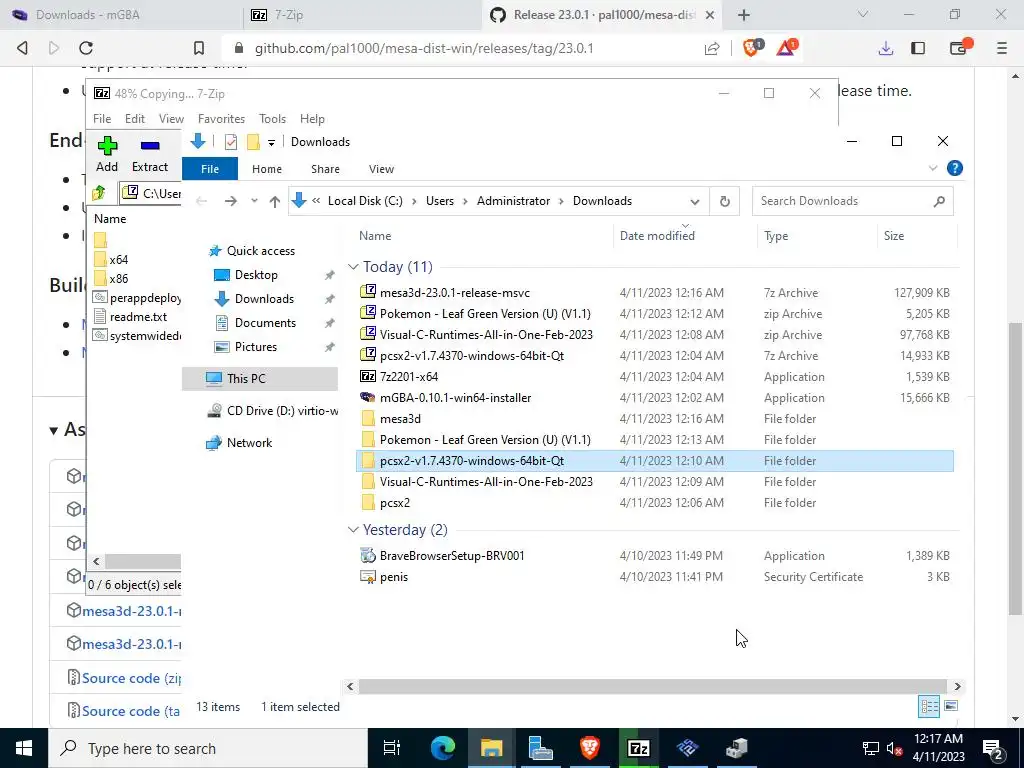Reload the GitHub page
The height and width of the screenshot is (768, 1024).
[x=86, y=48]
